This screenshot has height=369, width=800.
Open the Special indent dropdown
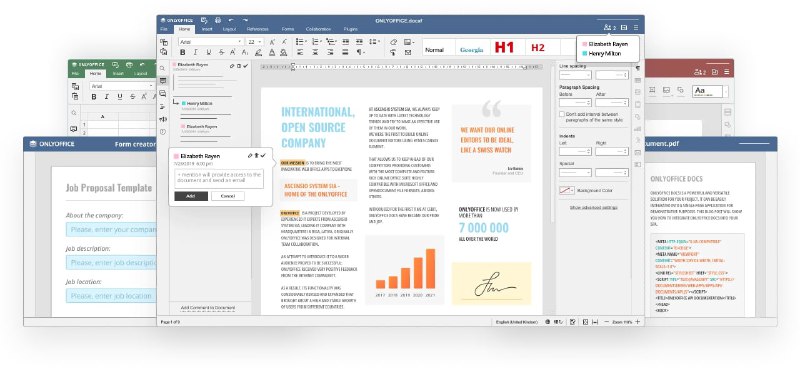575,173
